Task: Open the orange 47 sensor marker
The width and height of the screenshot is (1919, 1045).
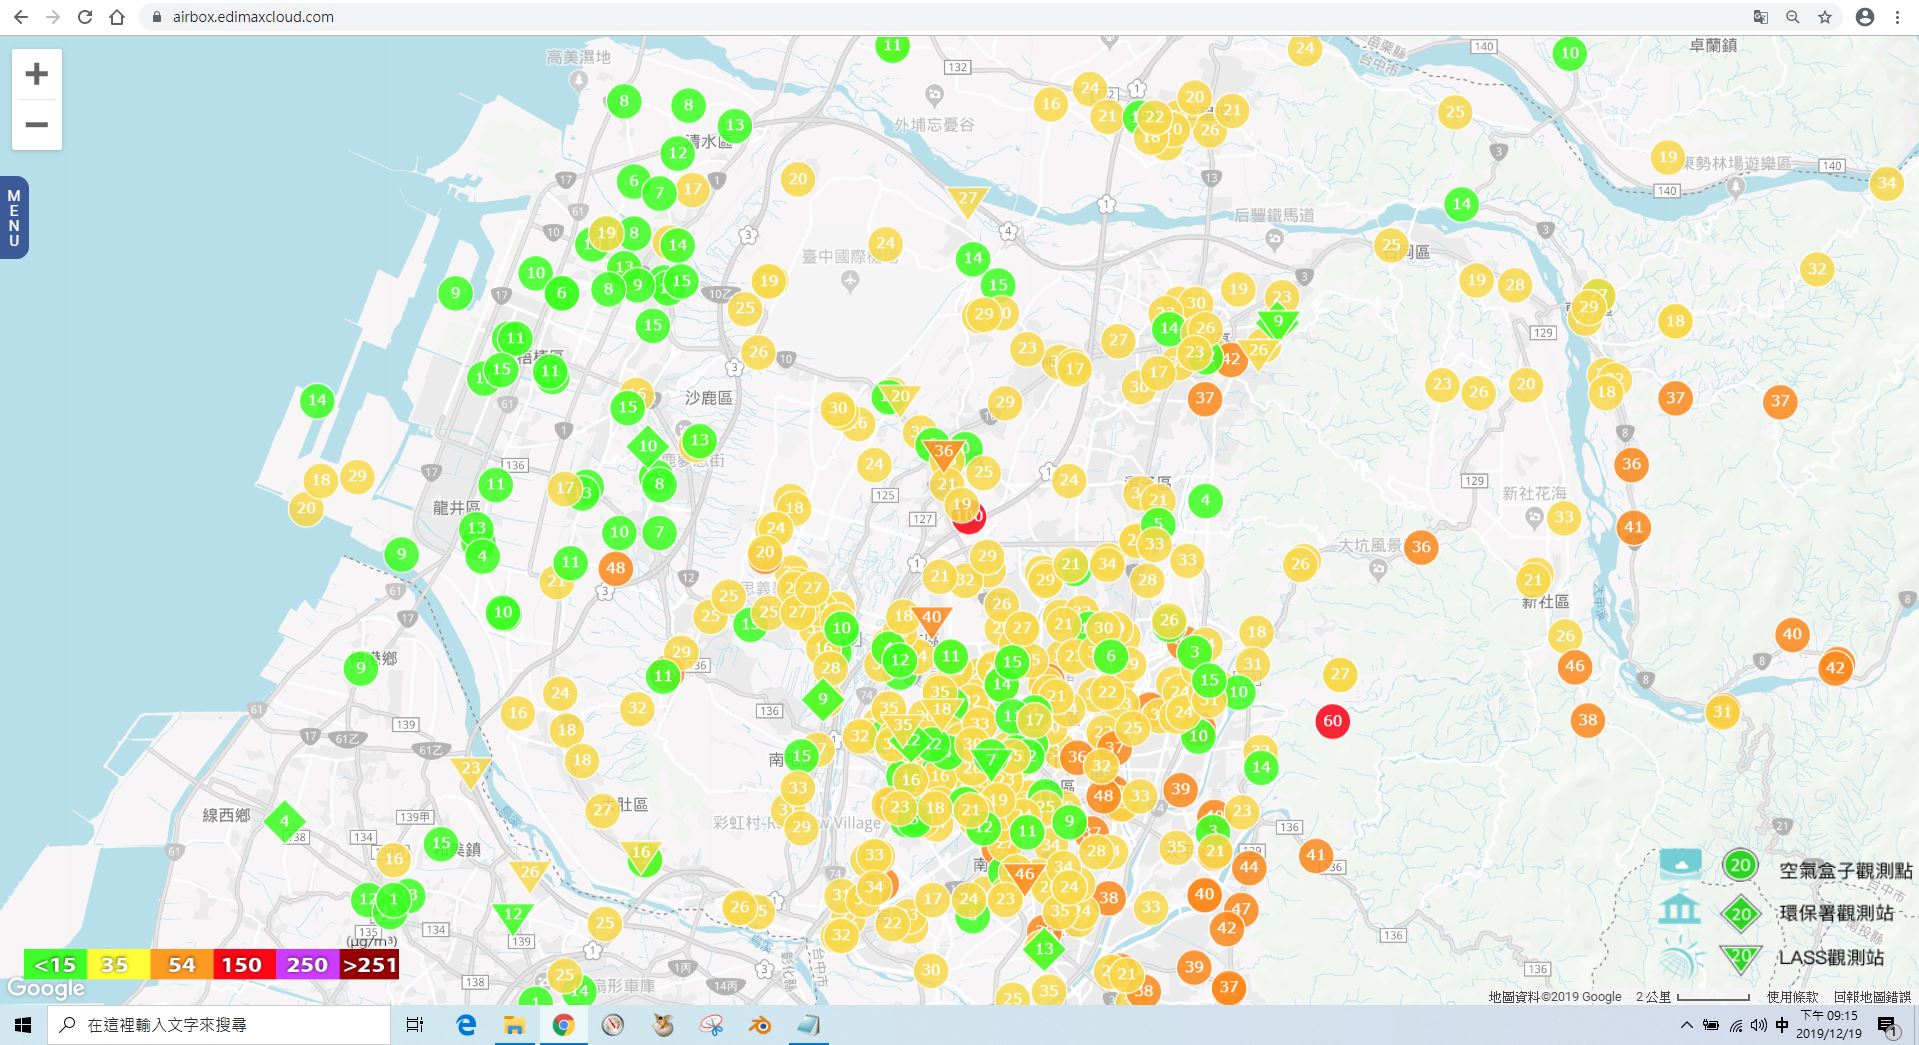Action: click(x=1241, y=909)
